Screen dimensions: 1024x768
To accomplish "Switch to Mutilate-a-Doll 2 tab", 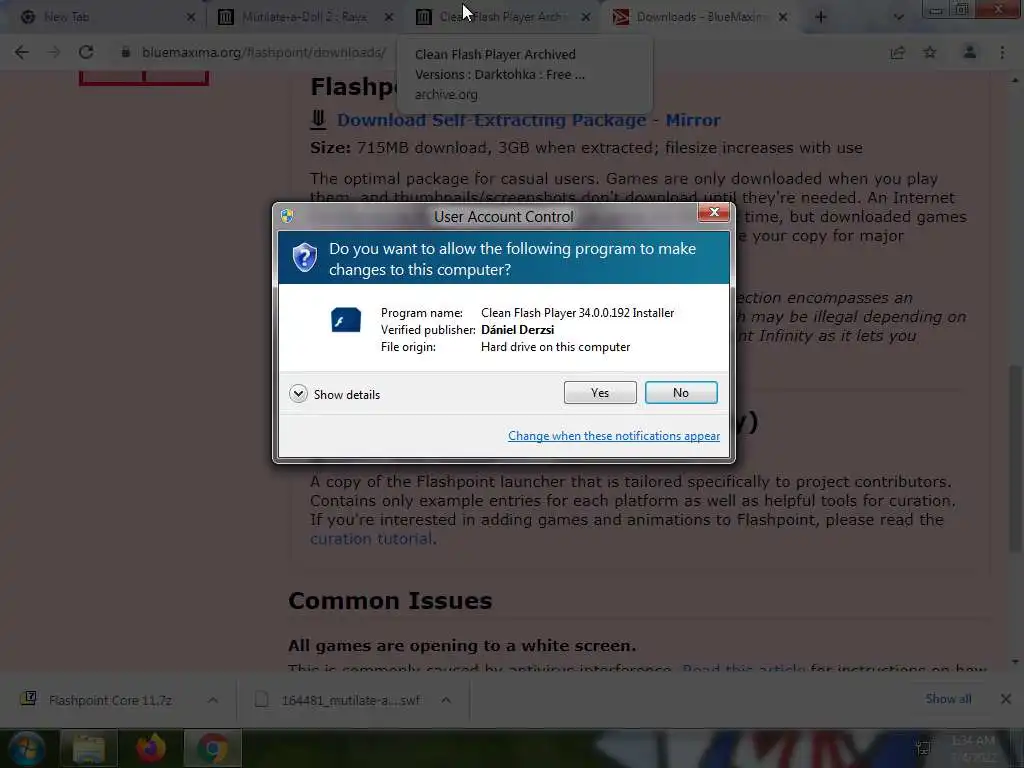I will pyautogui.click(x=304, y=17).
